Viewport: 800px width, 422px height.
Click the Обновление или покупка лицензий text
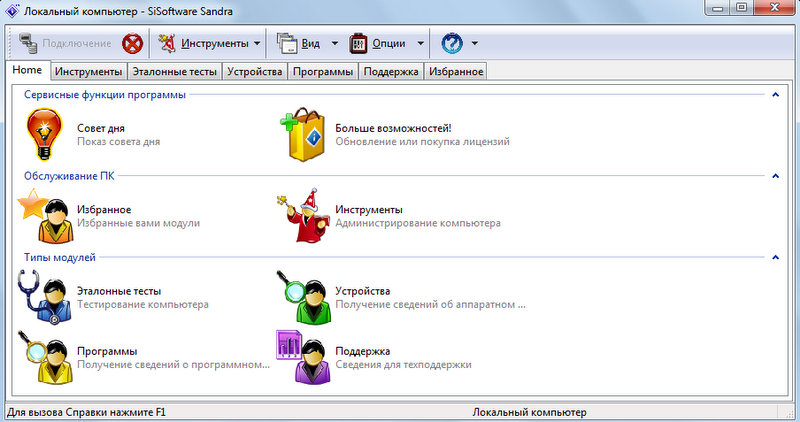click(x=422, y=142)
